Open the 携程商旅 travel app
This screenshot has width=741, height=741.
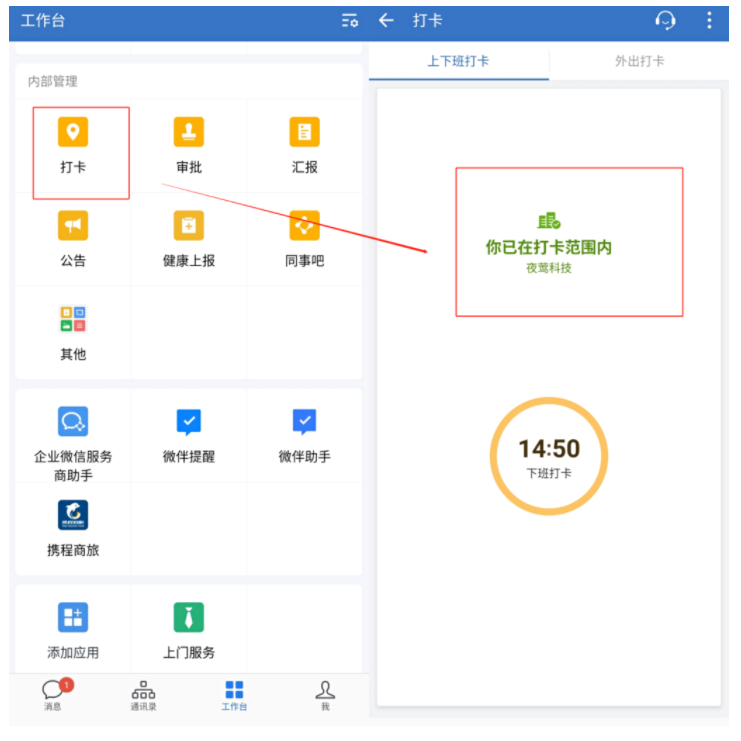click(73, 515)
